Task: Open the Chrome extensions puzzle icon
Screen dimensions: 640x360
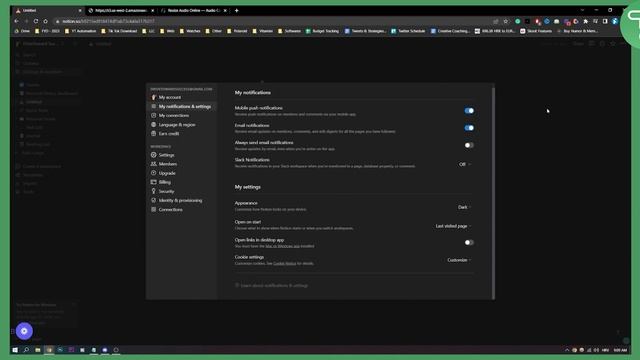Action: click(586, 21)
